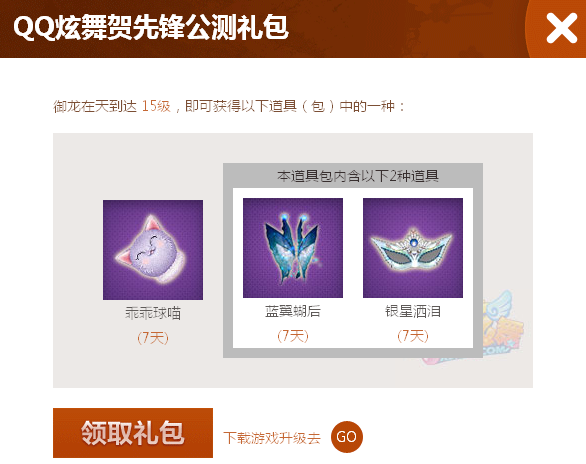Click the 乖乖球喵 item name label
Image resolution: width=586 pixels, height=464 pixels.
(153, 313)
